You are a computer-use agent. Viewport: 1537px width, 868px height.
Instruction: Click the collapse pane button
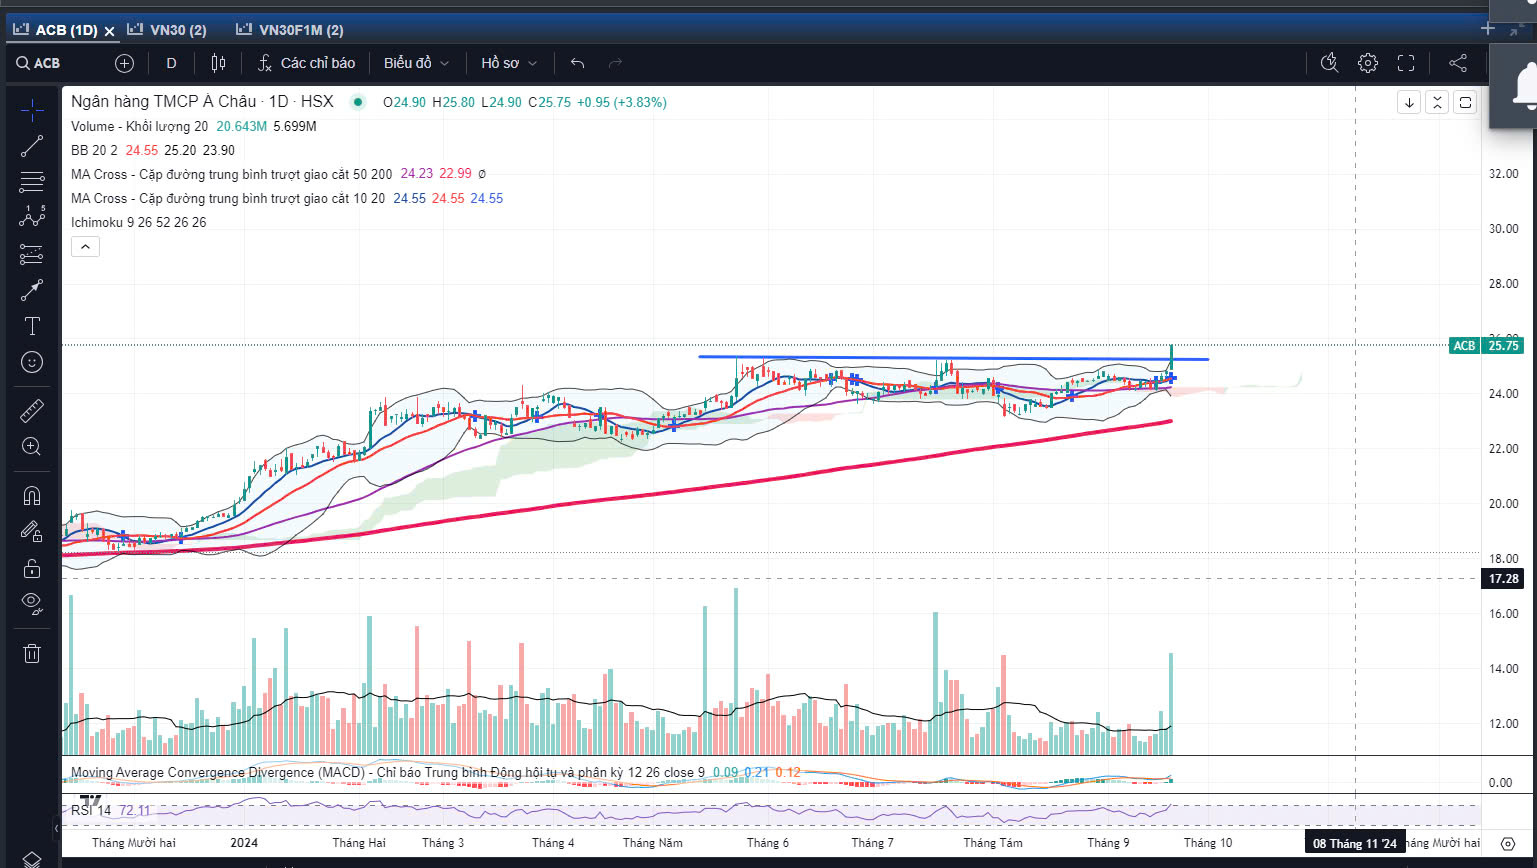click(1437, 102)
